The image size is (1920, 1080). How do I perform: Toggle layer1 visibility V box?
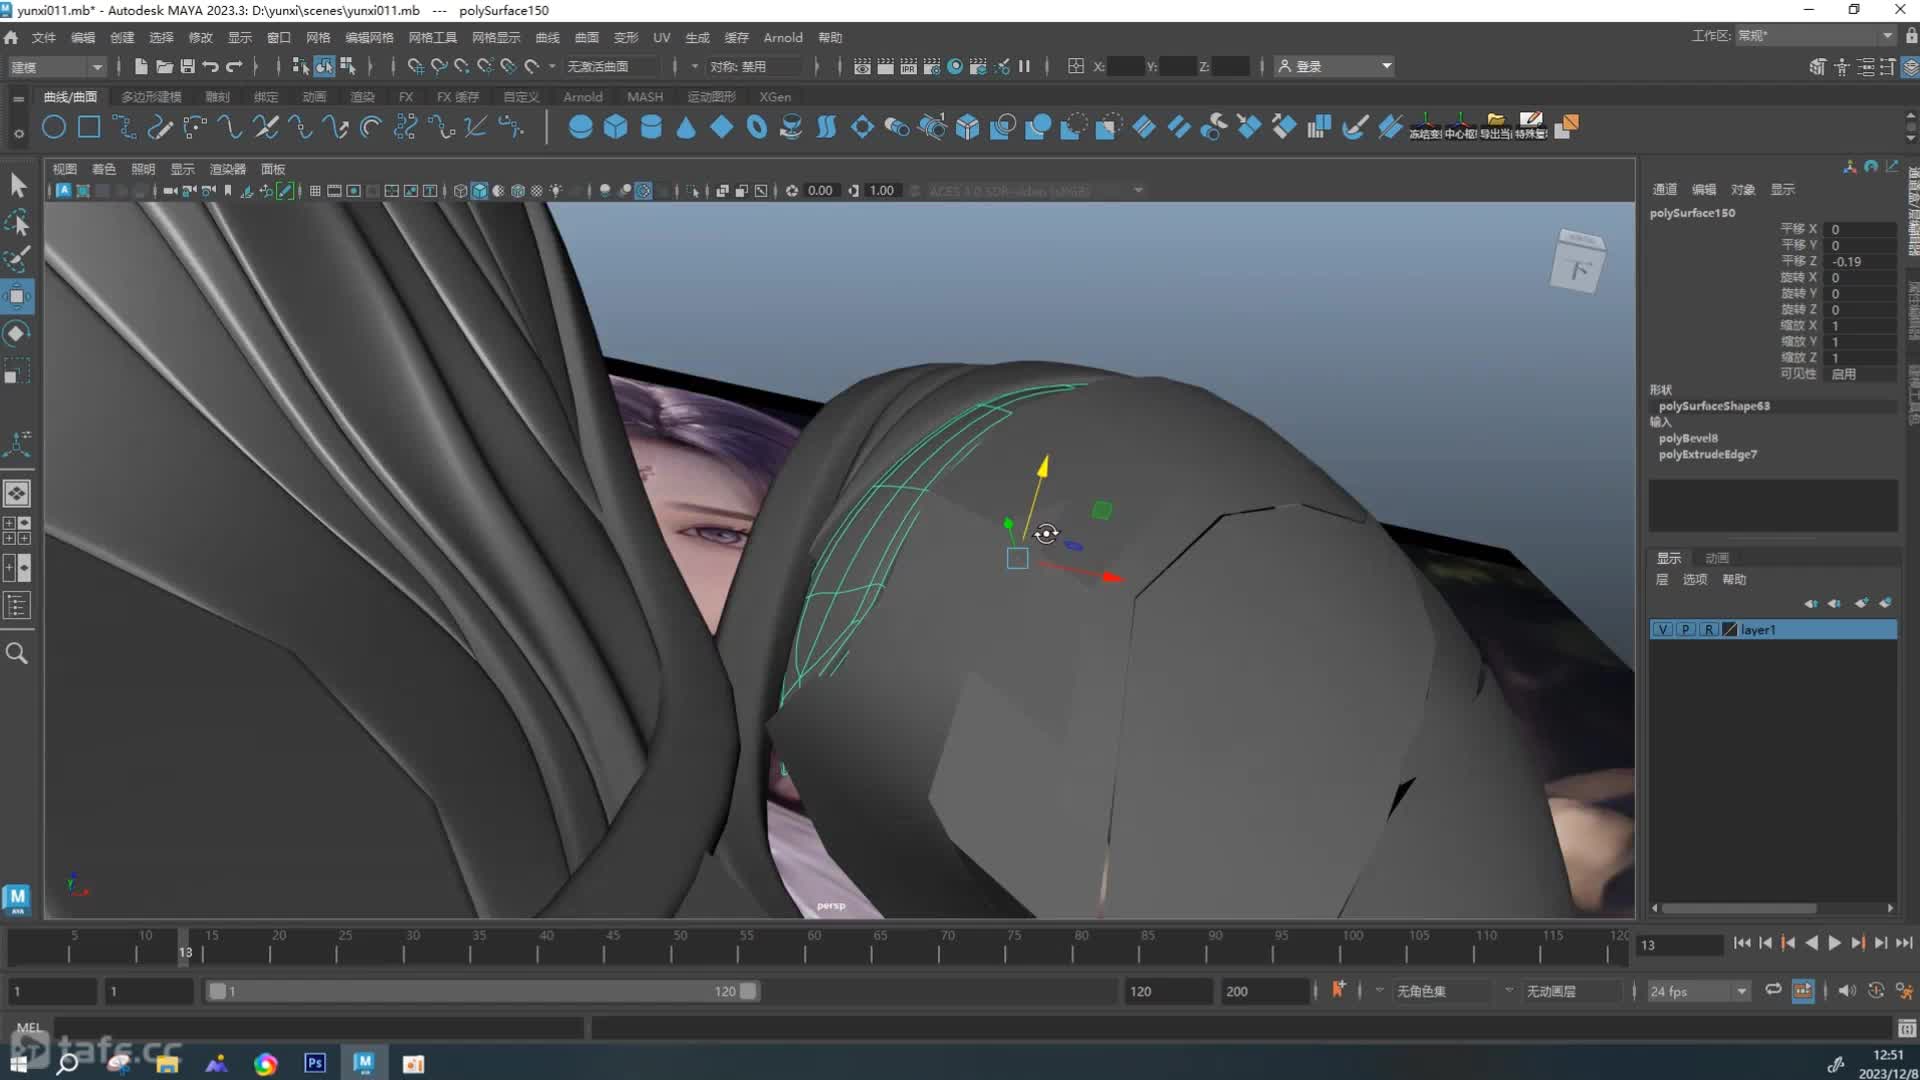click(x=1662, y=630)
